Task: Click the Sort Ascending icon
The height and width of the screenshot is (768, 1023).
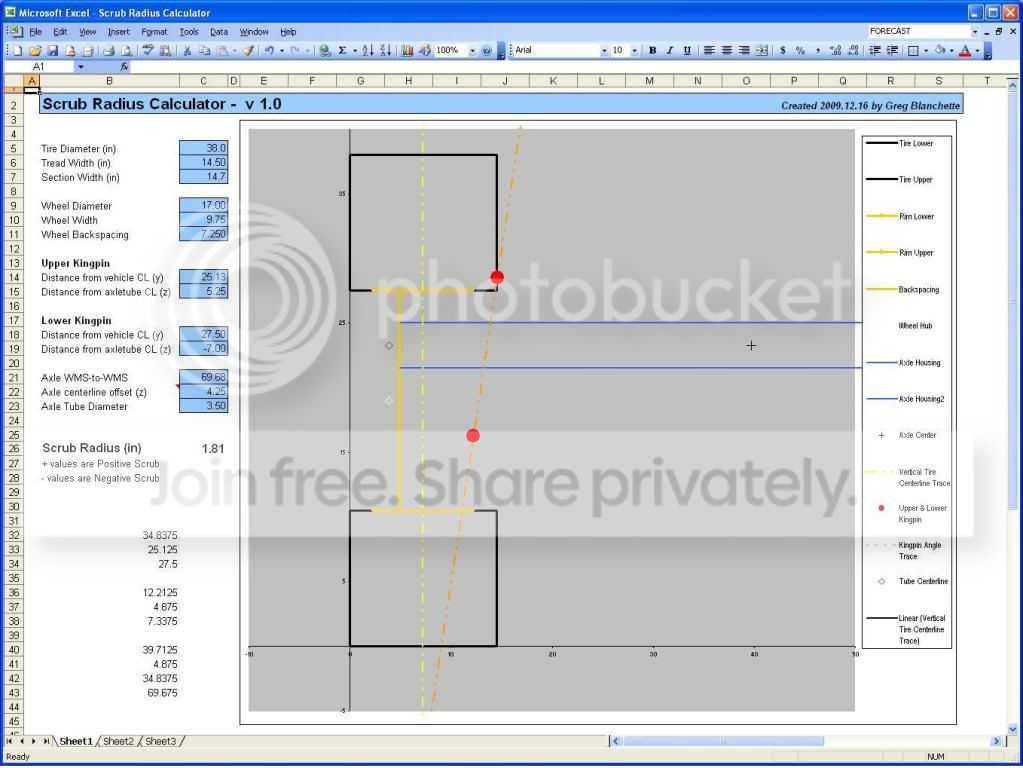Action: point(368,50)
